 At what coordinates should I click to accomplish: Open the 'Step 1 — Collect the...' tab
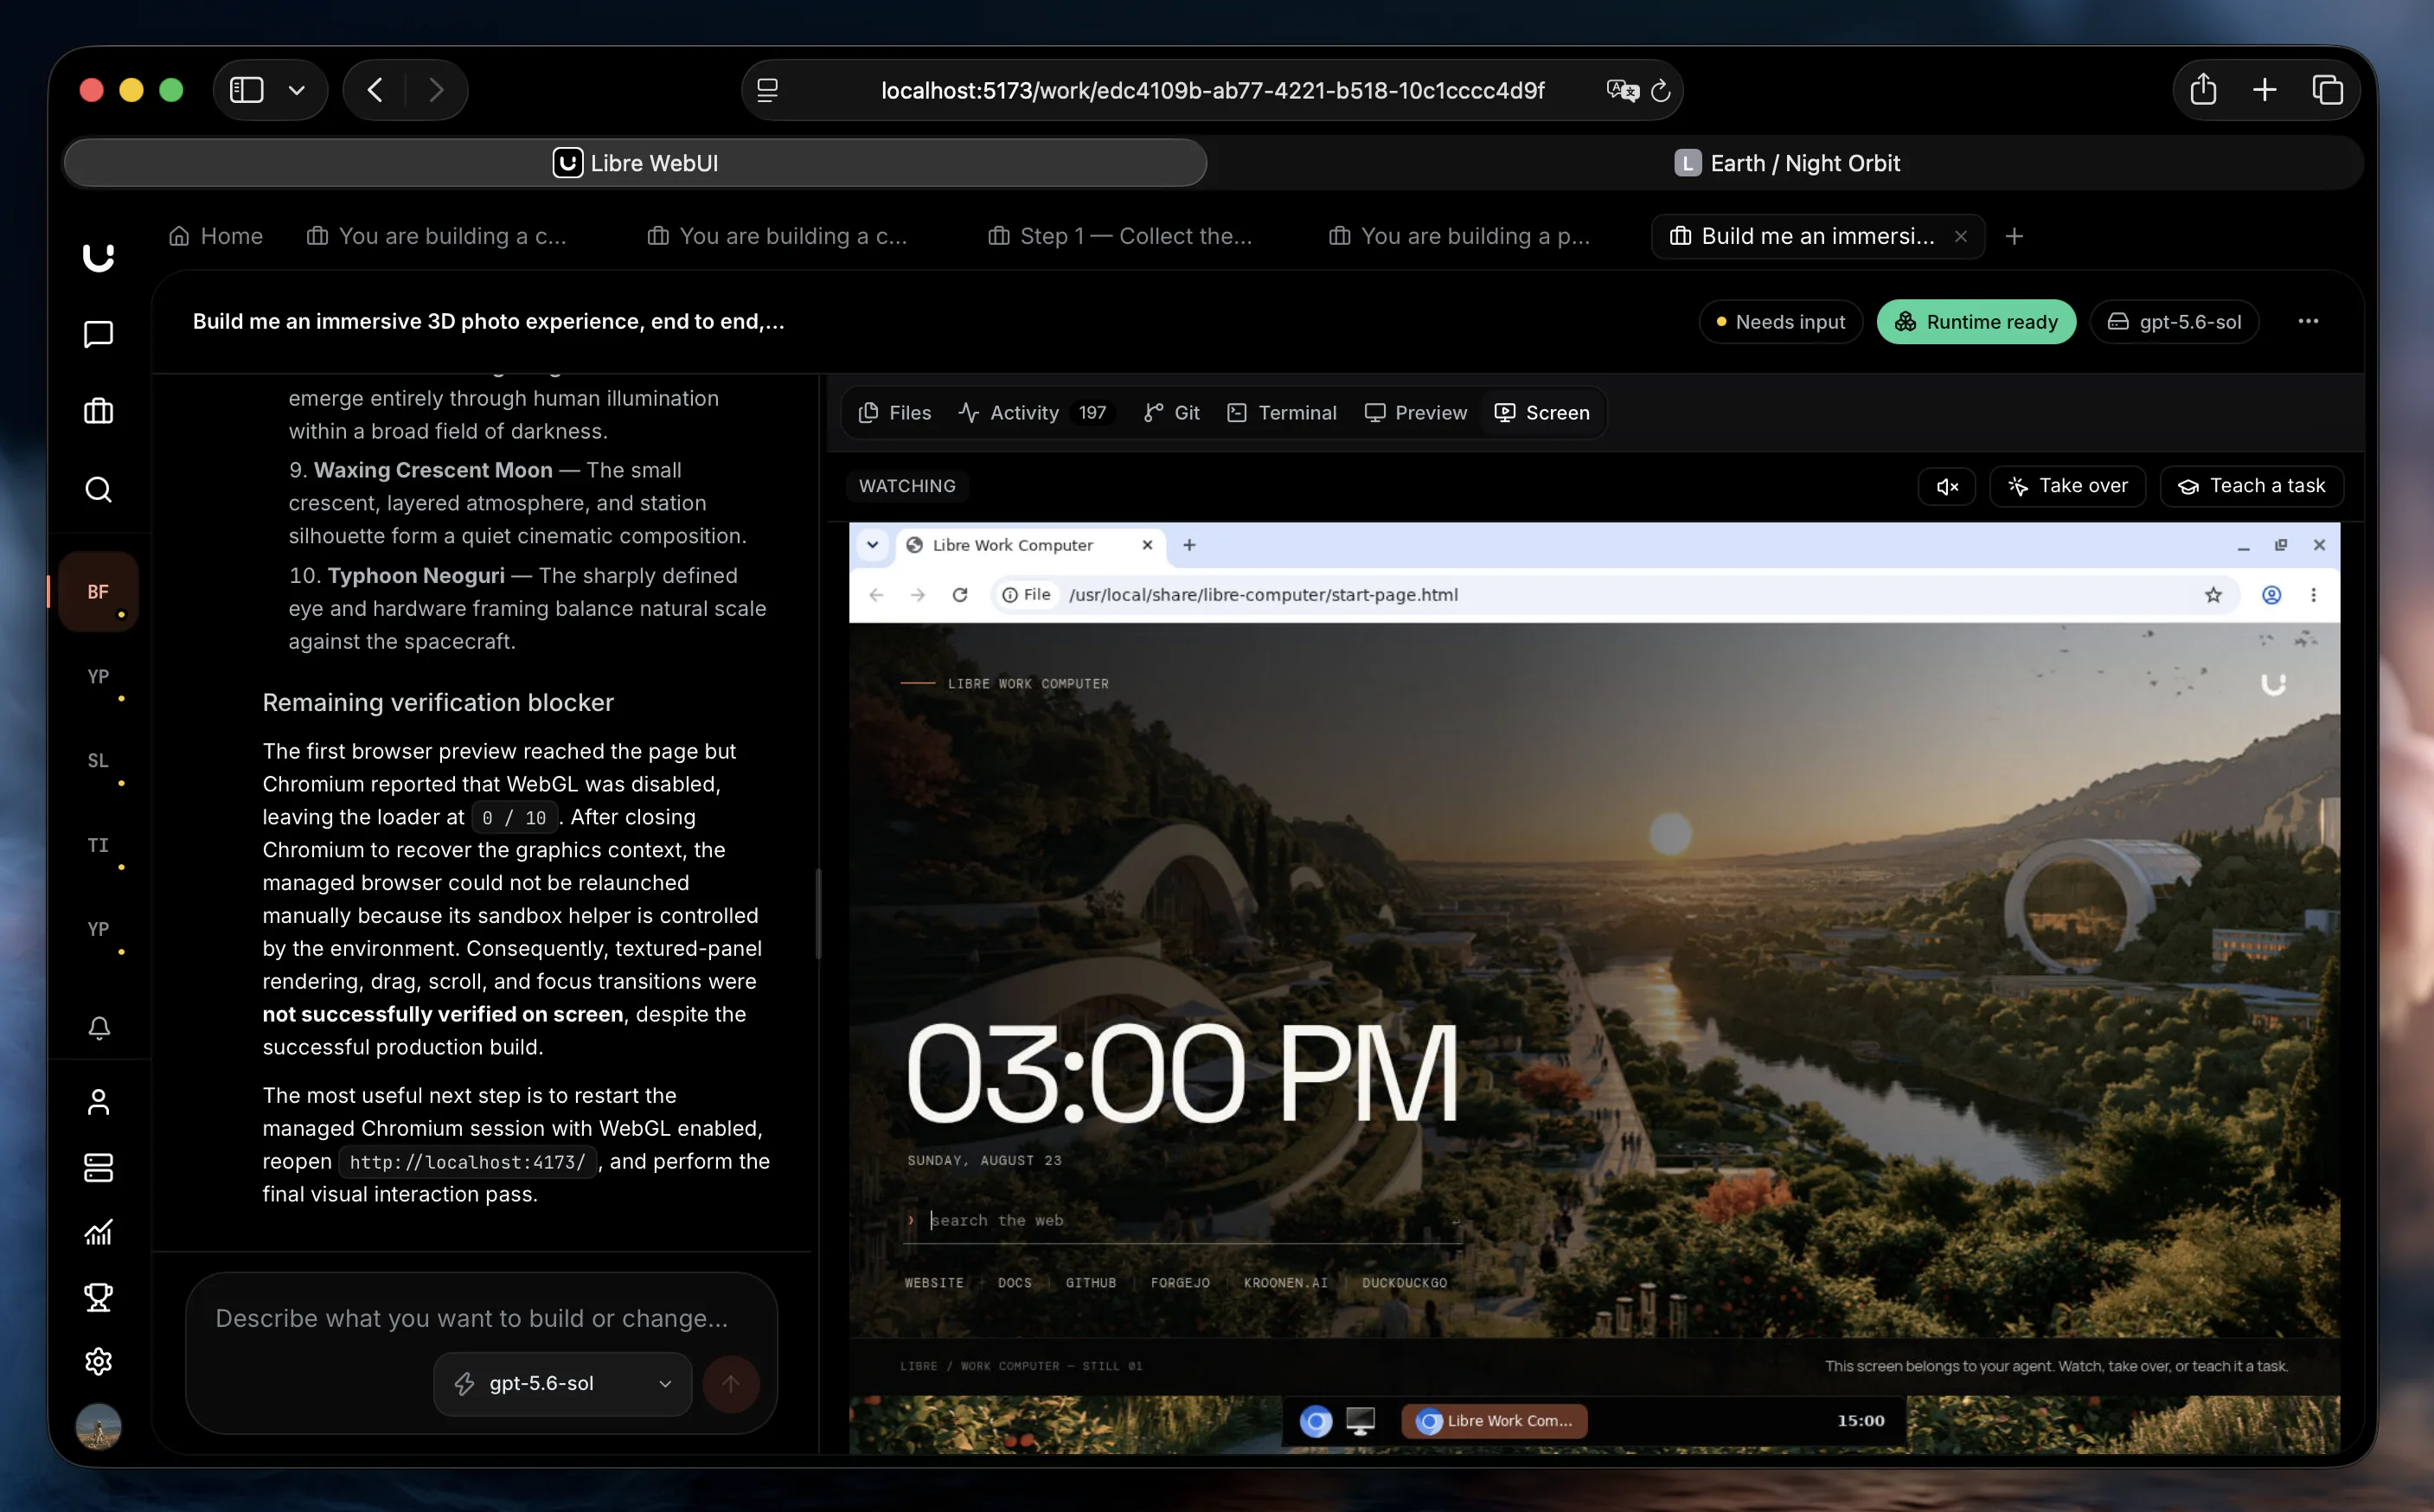pos(1120,236)
